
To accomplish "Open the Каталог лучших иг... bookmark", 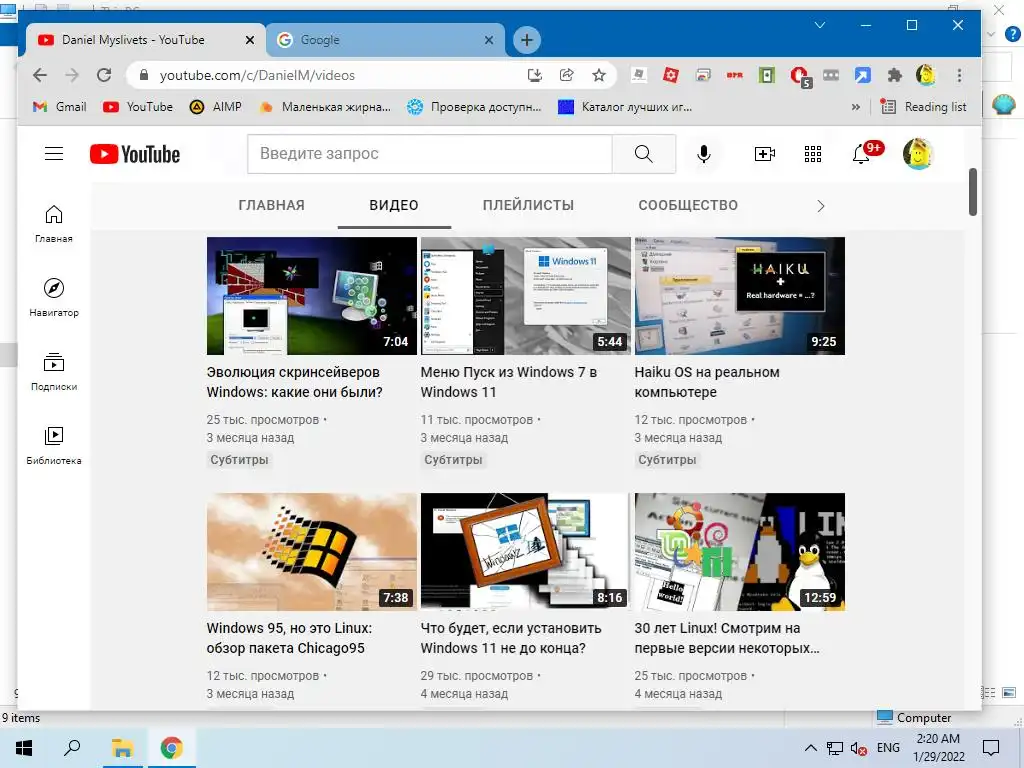I will pyautogui.click(x=625, y=107).
